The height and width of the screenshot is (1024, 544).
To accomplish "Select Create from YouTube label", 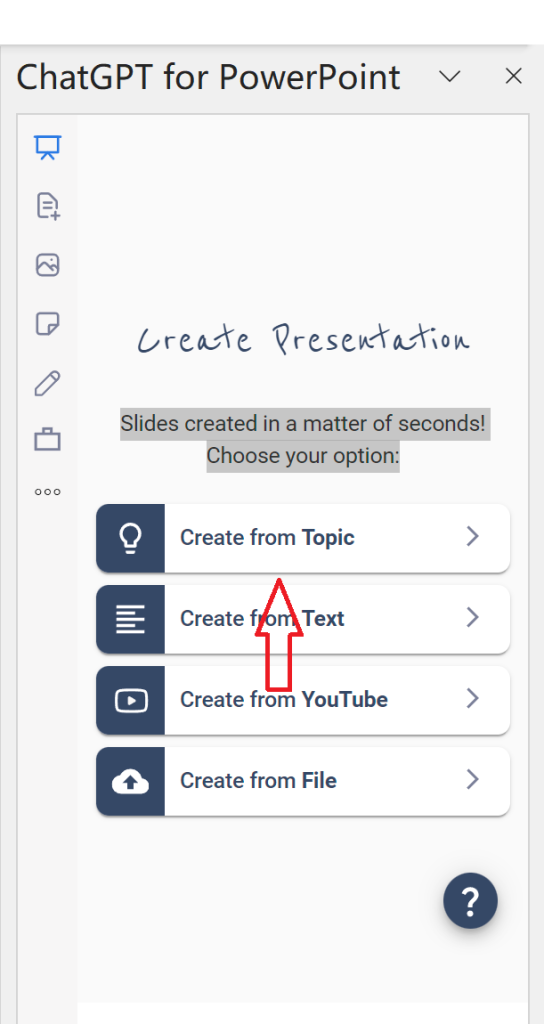I will (284, 699).
